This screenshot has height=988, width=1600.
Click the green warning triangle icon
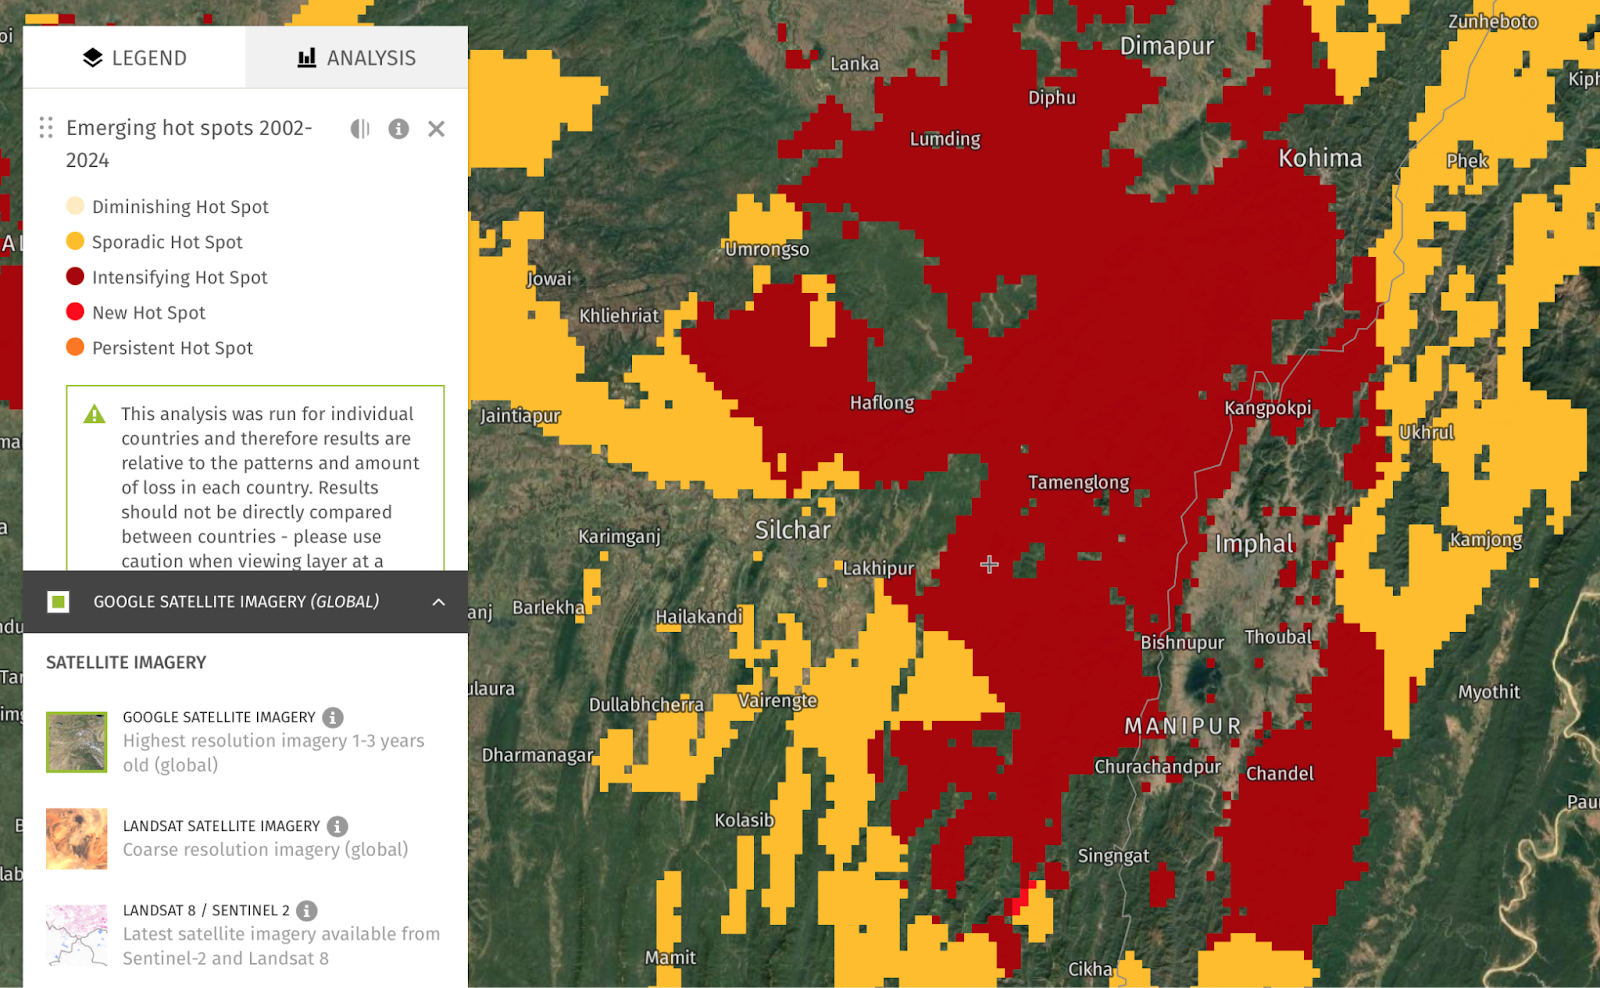[x=94, y=414]
